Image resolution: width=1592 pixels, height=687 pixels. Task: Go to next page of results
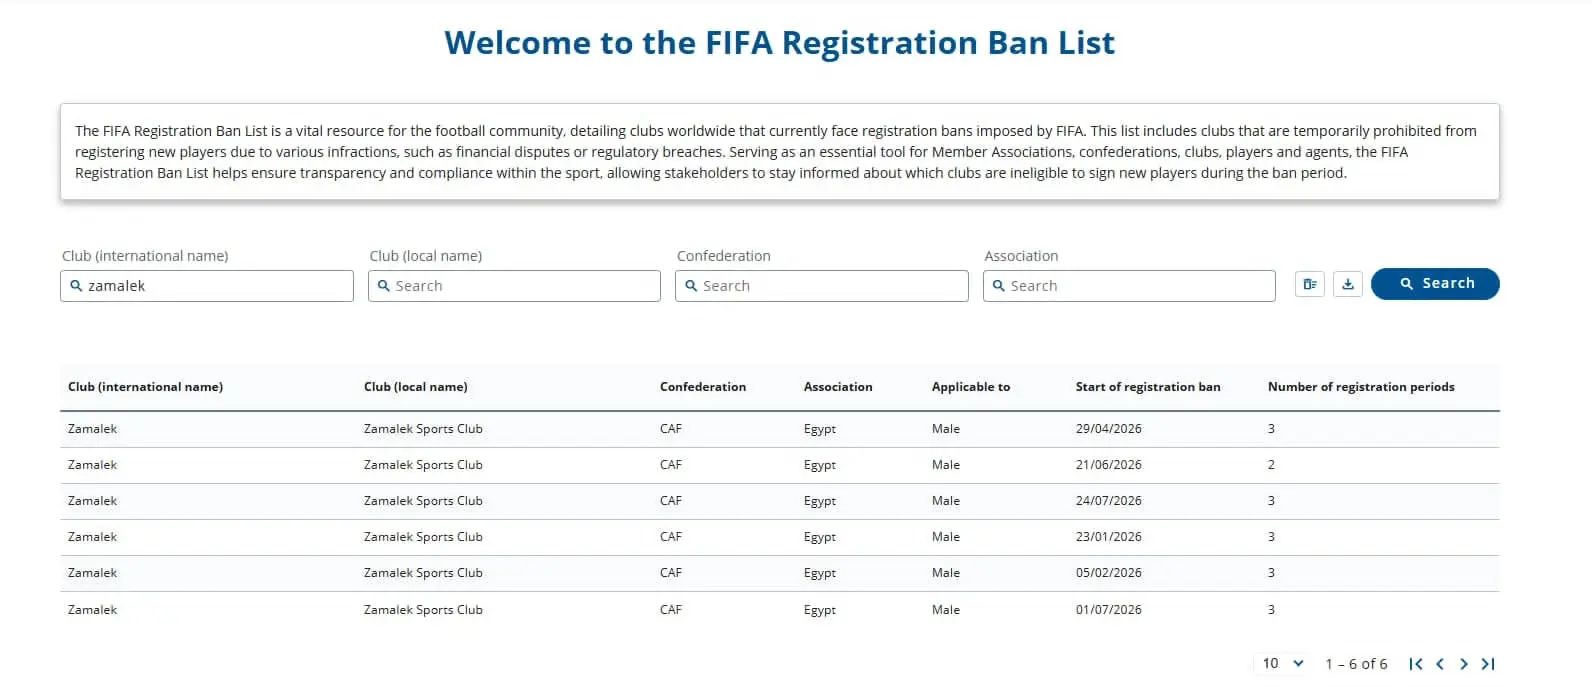(x=1464, y=664)
